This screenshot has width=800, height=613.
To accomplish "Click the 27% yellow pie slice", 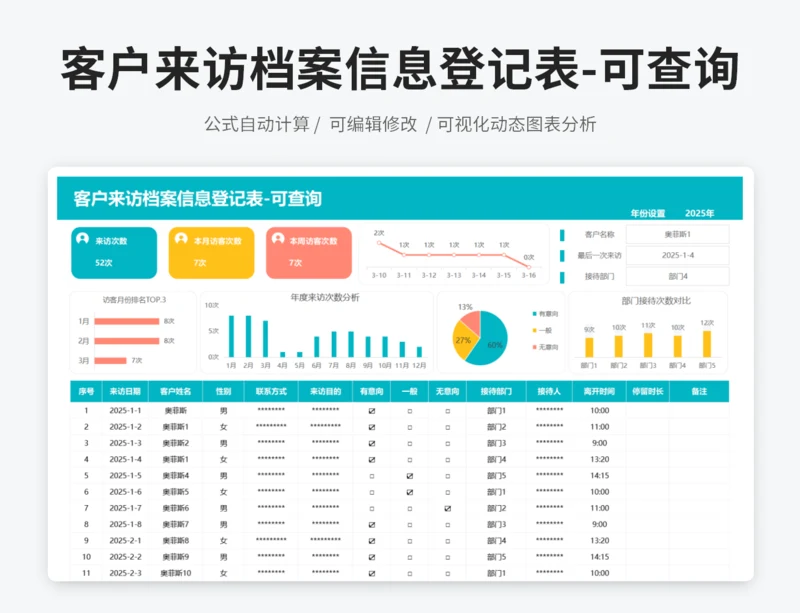I will tap(463, 342).
